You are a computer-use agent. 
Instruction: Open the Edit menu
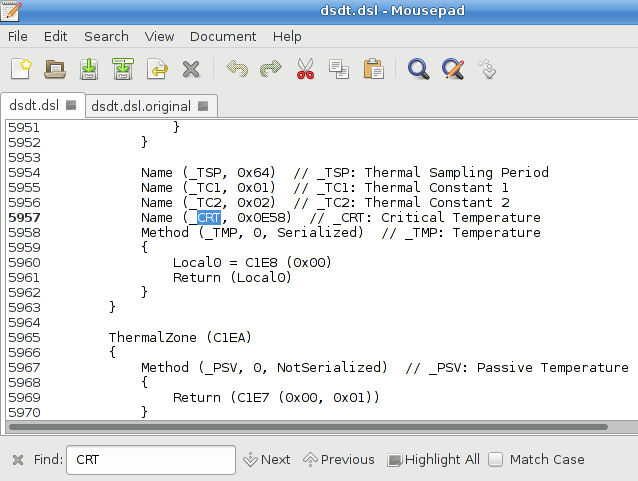(55, 37)
